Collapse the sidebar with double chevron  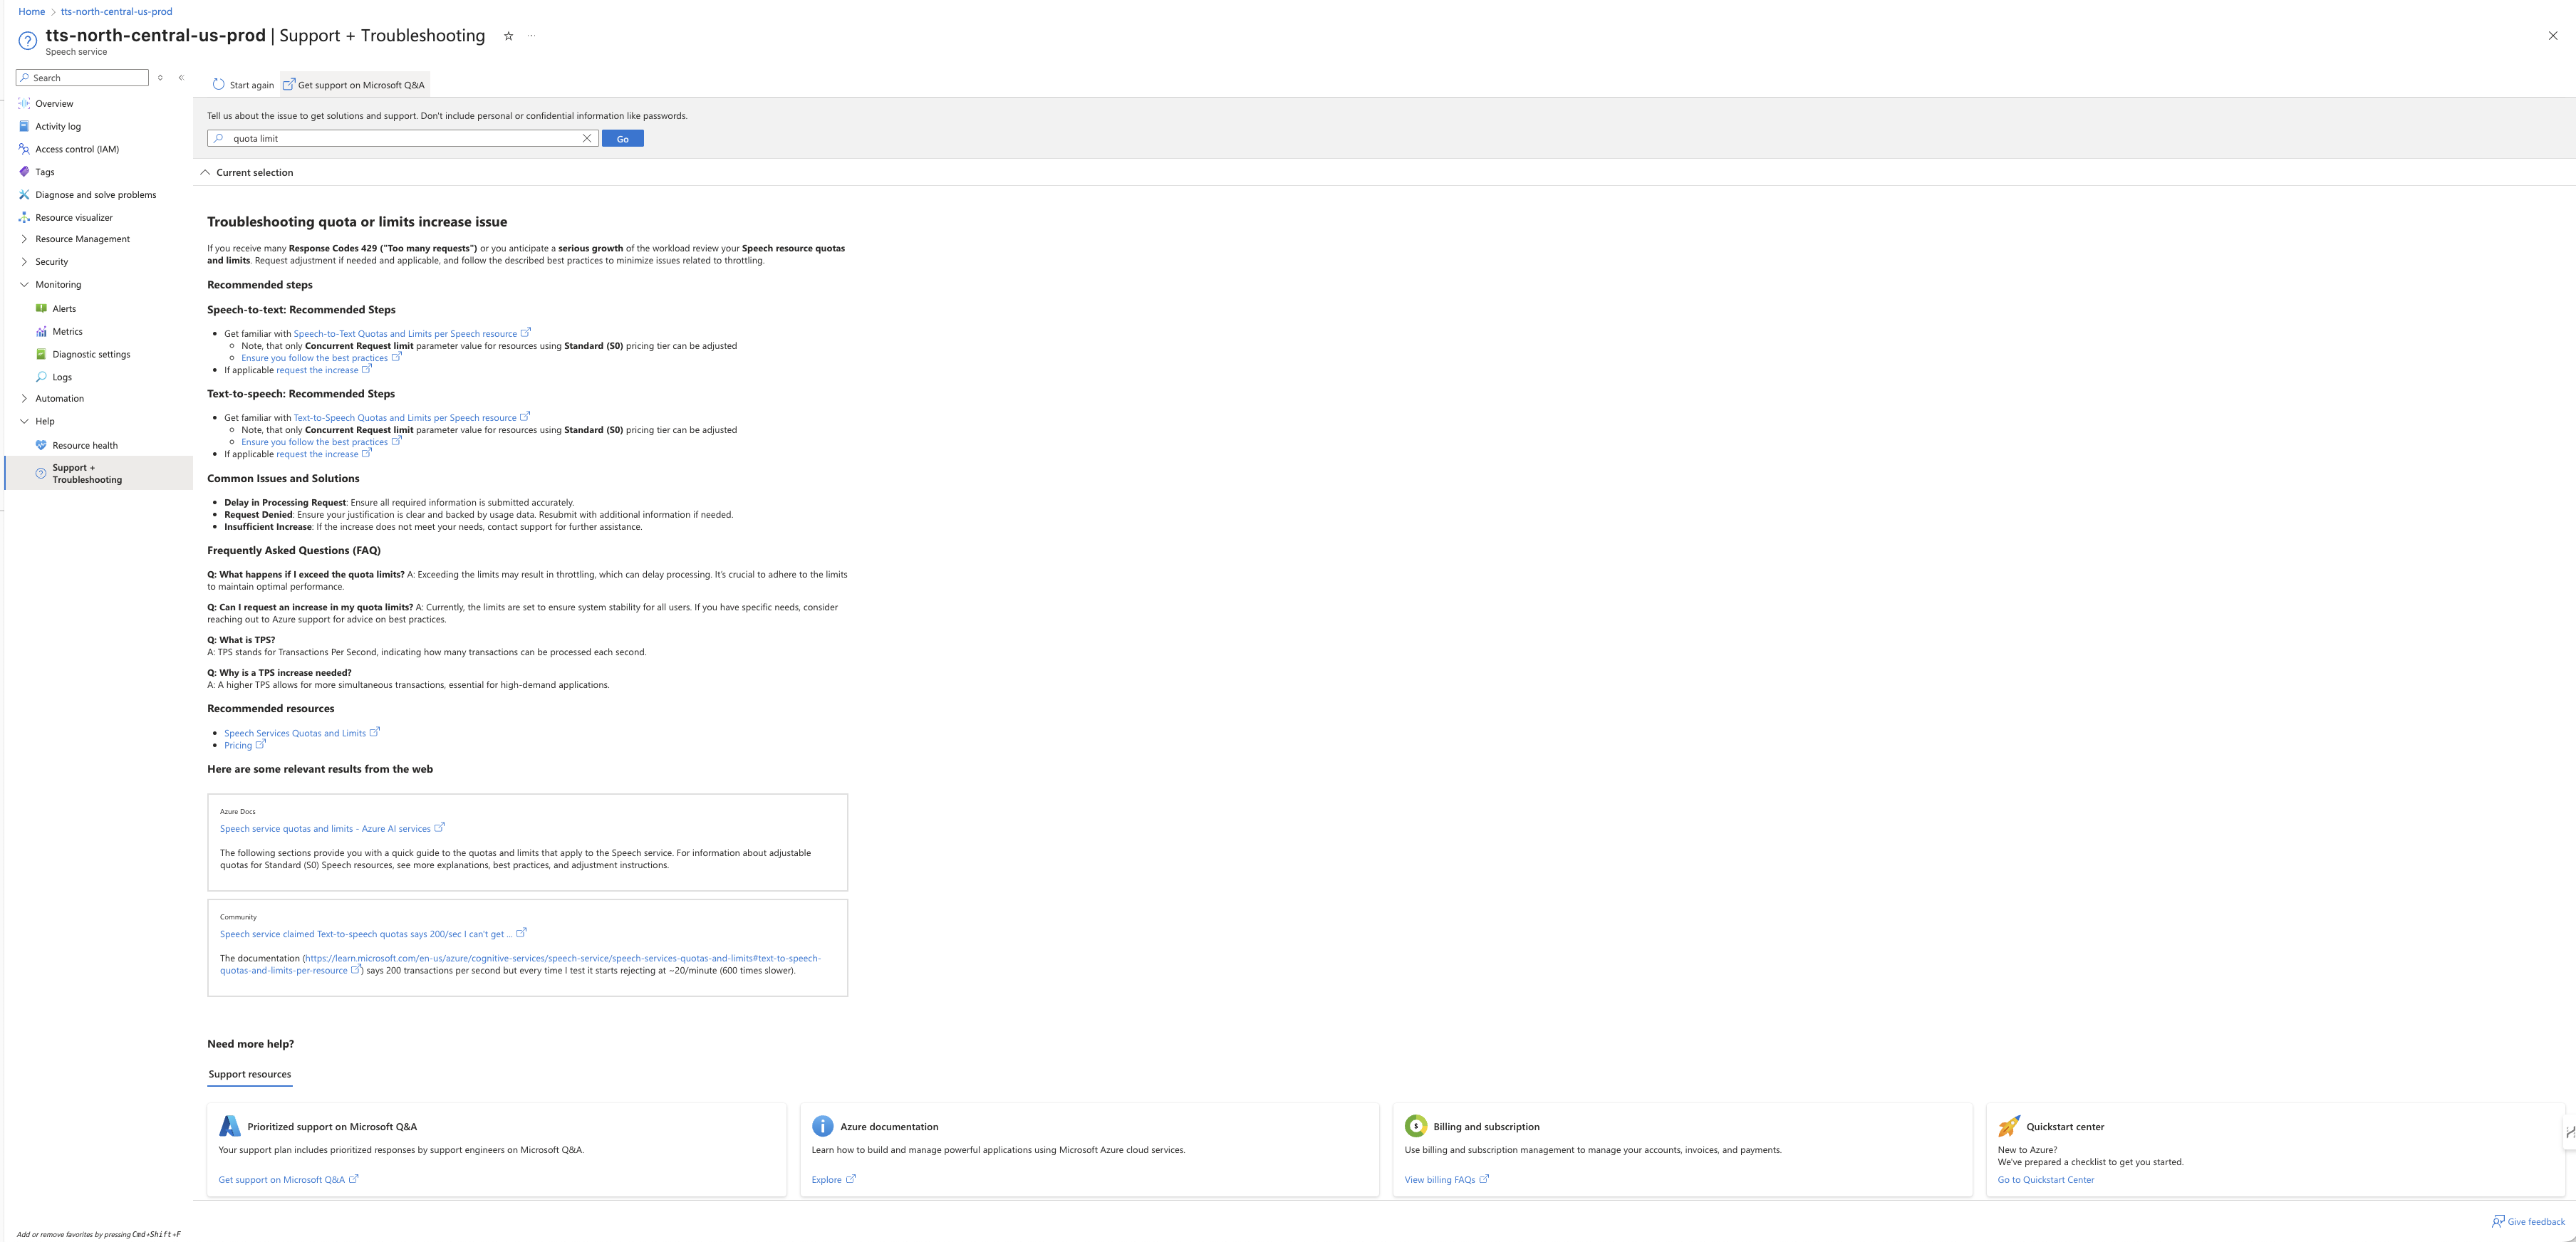pyautogui.click(x=181, y=77)
